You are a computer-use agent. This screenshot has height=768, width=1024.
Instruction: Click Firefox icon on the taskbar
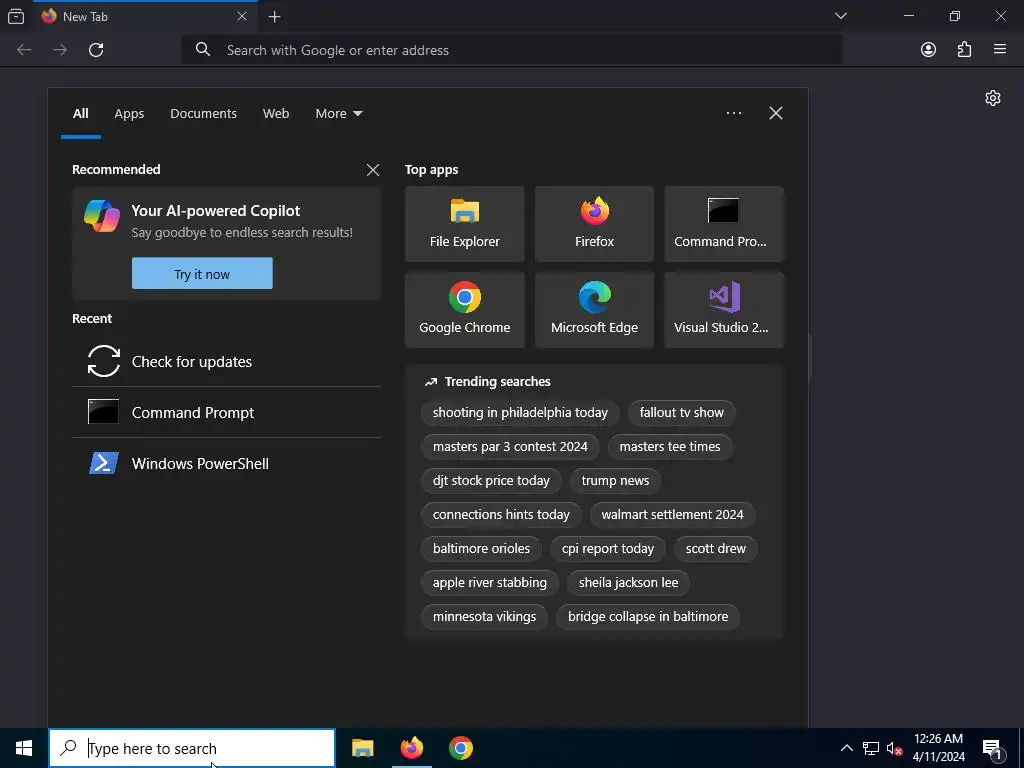click(411, 748)
